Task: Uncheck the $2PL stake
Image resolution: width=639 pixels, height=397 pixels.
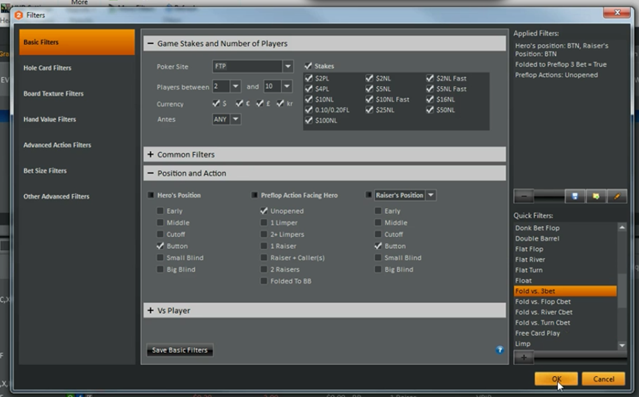Action: coord(309,78)
